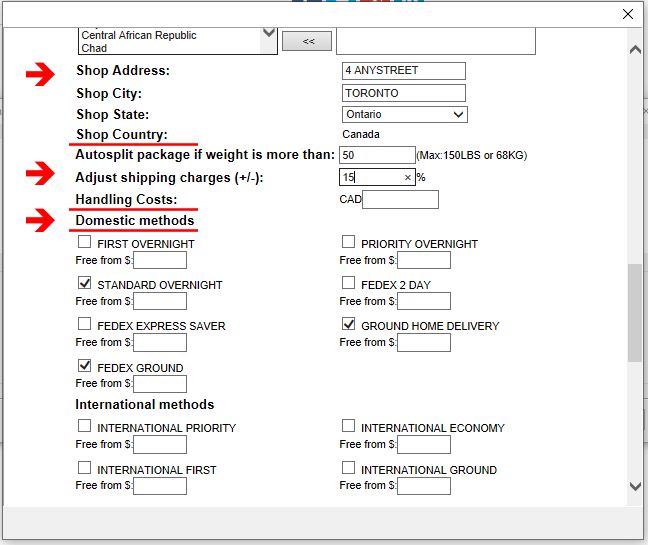
Task: Toggle the FEDEX GROUND checkbox
Action: tap(85, 366)
